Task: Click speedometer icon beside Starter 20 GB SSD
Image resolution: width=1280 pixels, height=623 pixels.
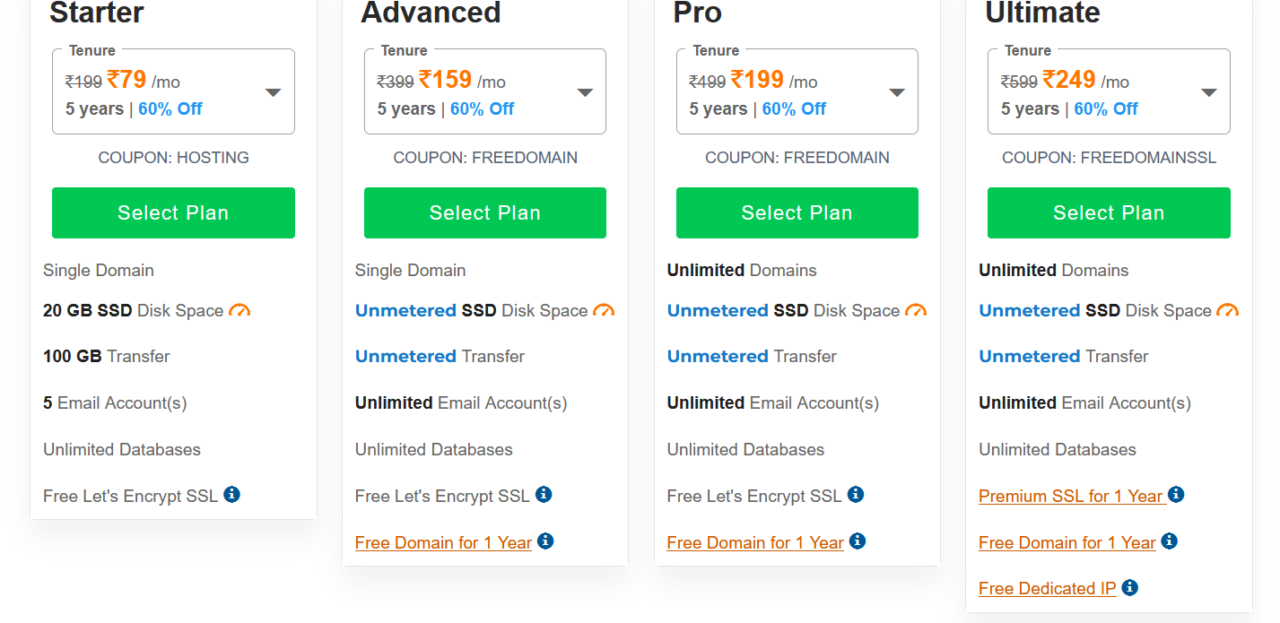Action: 239,310
